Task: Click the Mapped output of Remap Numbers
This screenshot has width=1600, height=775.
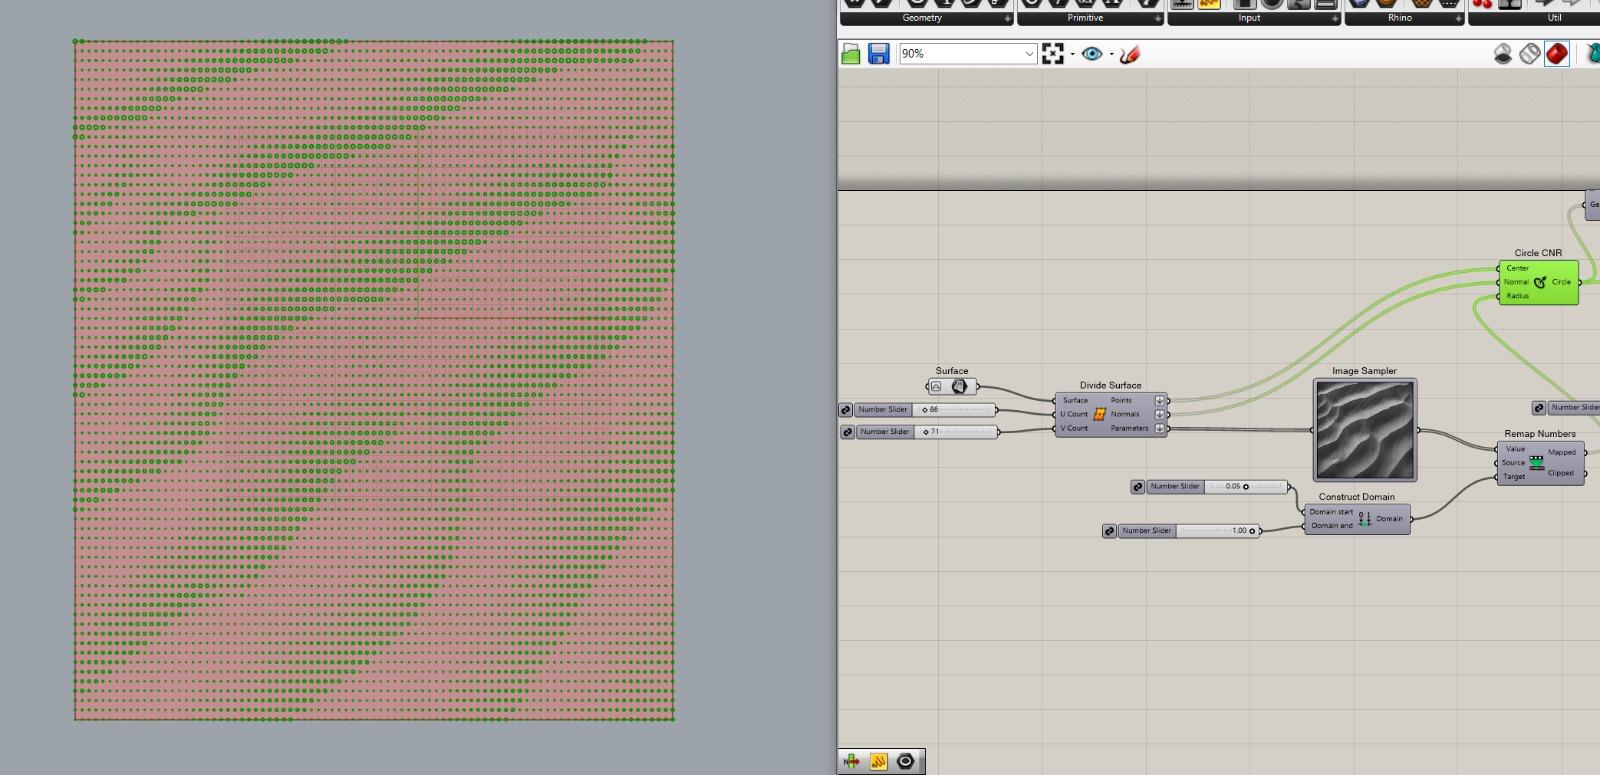Action: point(1562,452)
